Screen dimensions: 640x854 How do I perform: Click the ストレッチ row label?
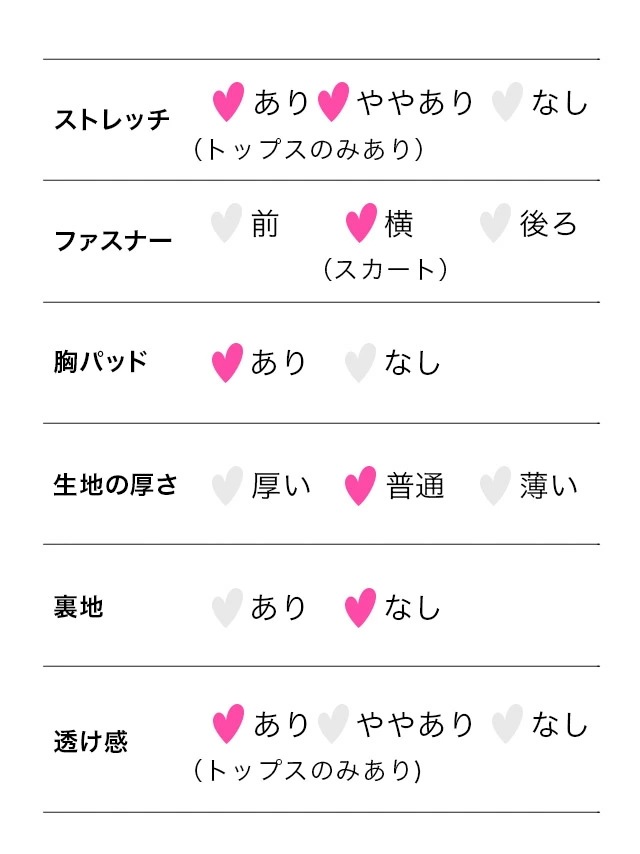[x=112, y=120]
